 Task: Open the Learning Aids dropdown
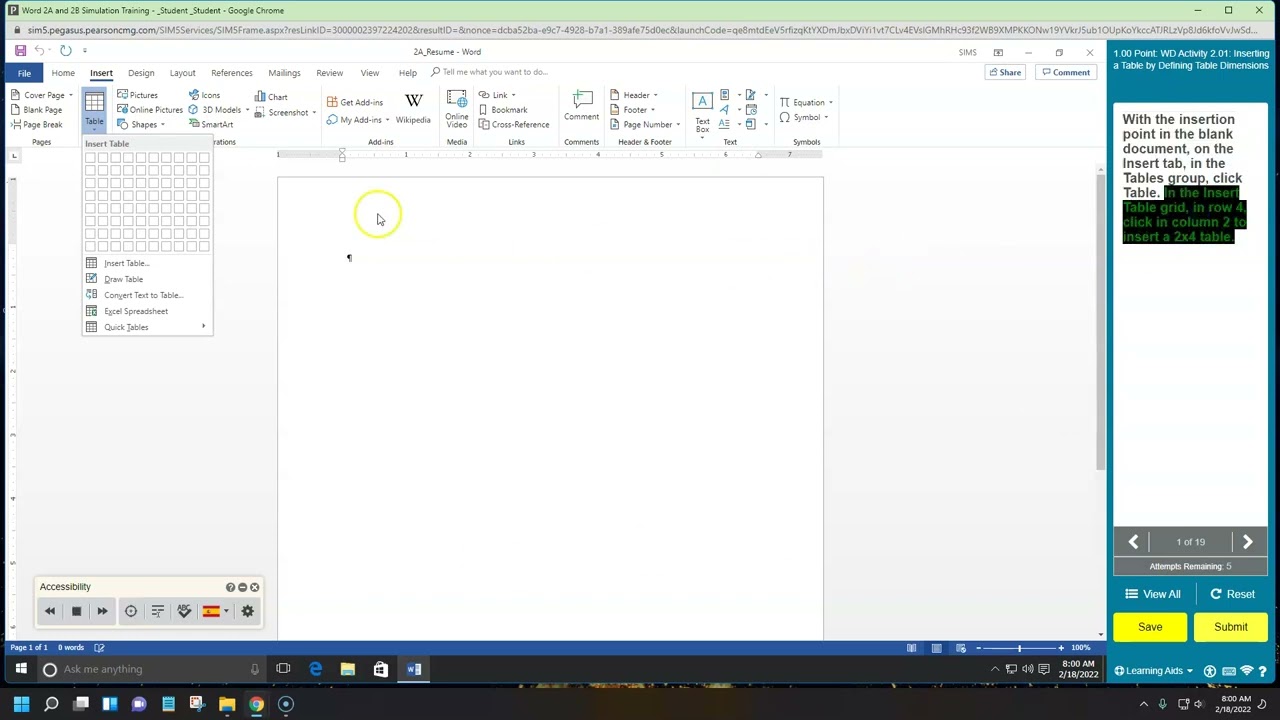[x=1153, y=671]
